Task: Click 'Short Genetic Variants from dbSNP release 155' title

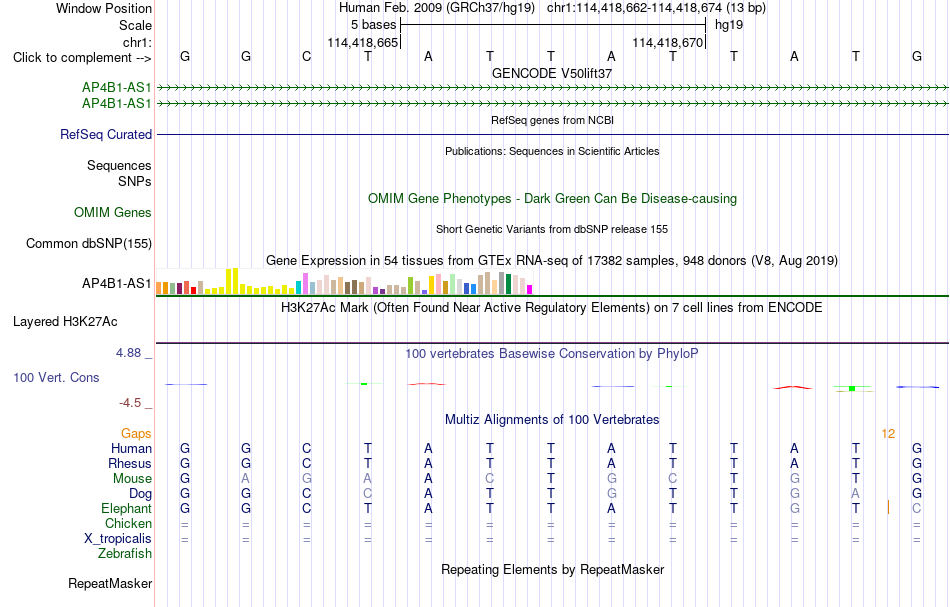Action: [x=552, y=230]
